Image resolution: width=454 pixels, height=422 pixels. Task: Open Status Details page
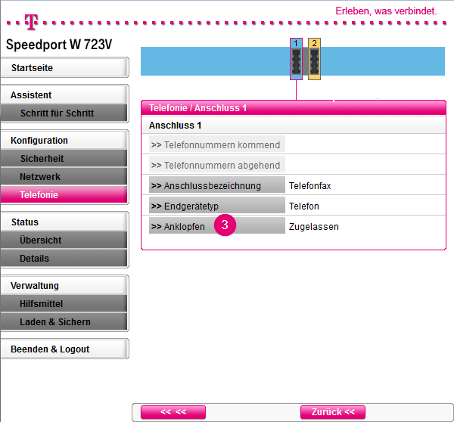pyautogui.click(x=64, y=258)
